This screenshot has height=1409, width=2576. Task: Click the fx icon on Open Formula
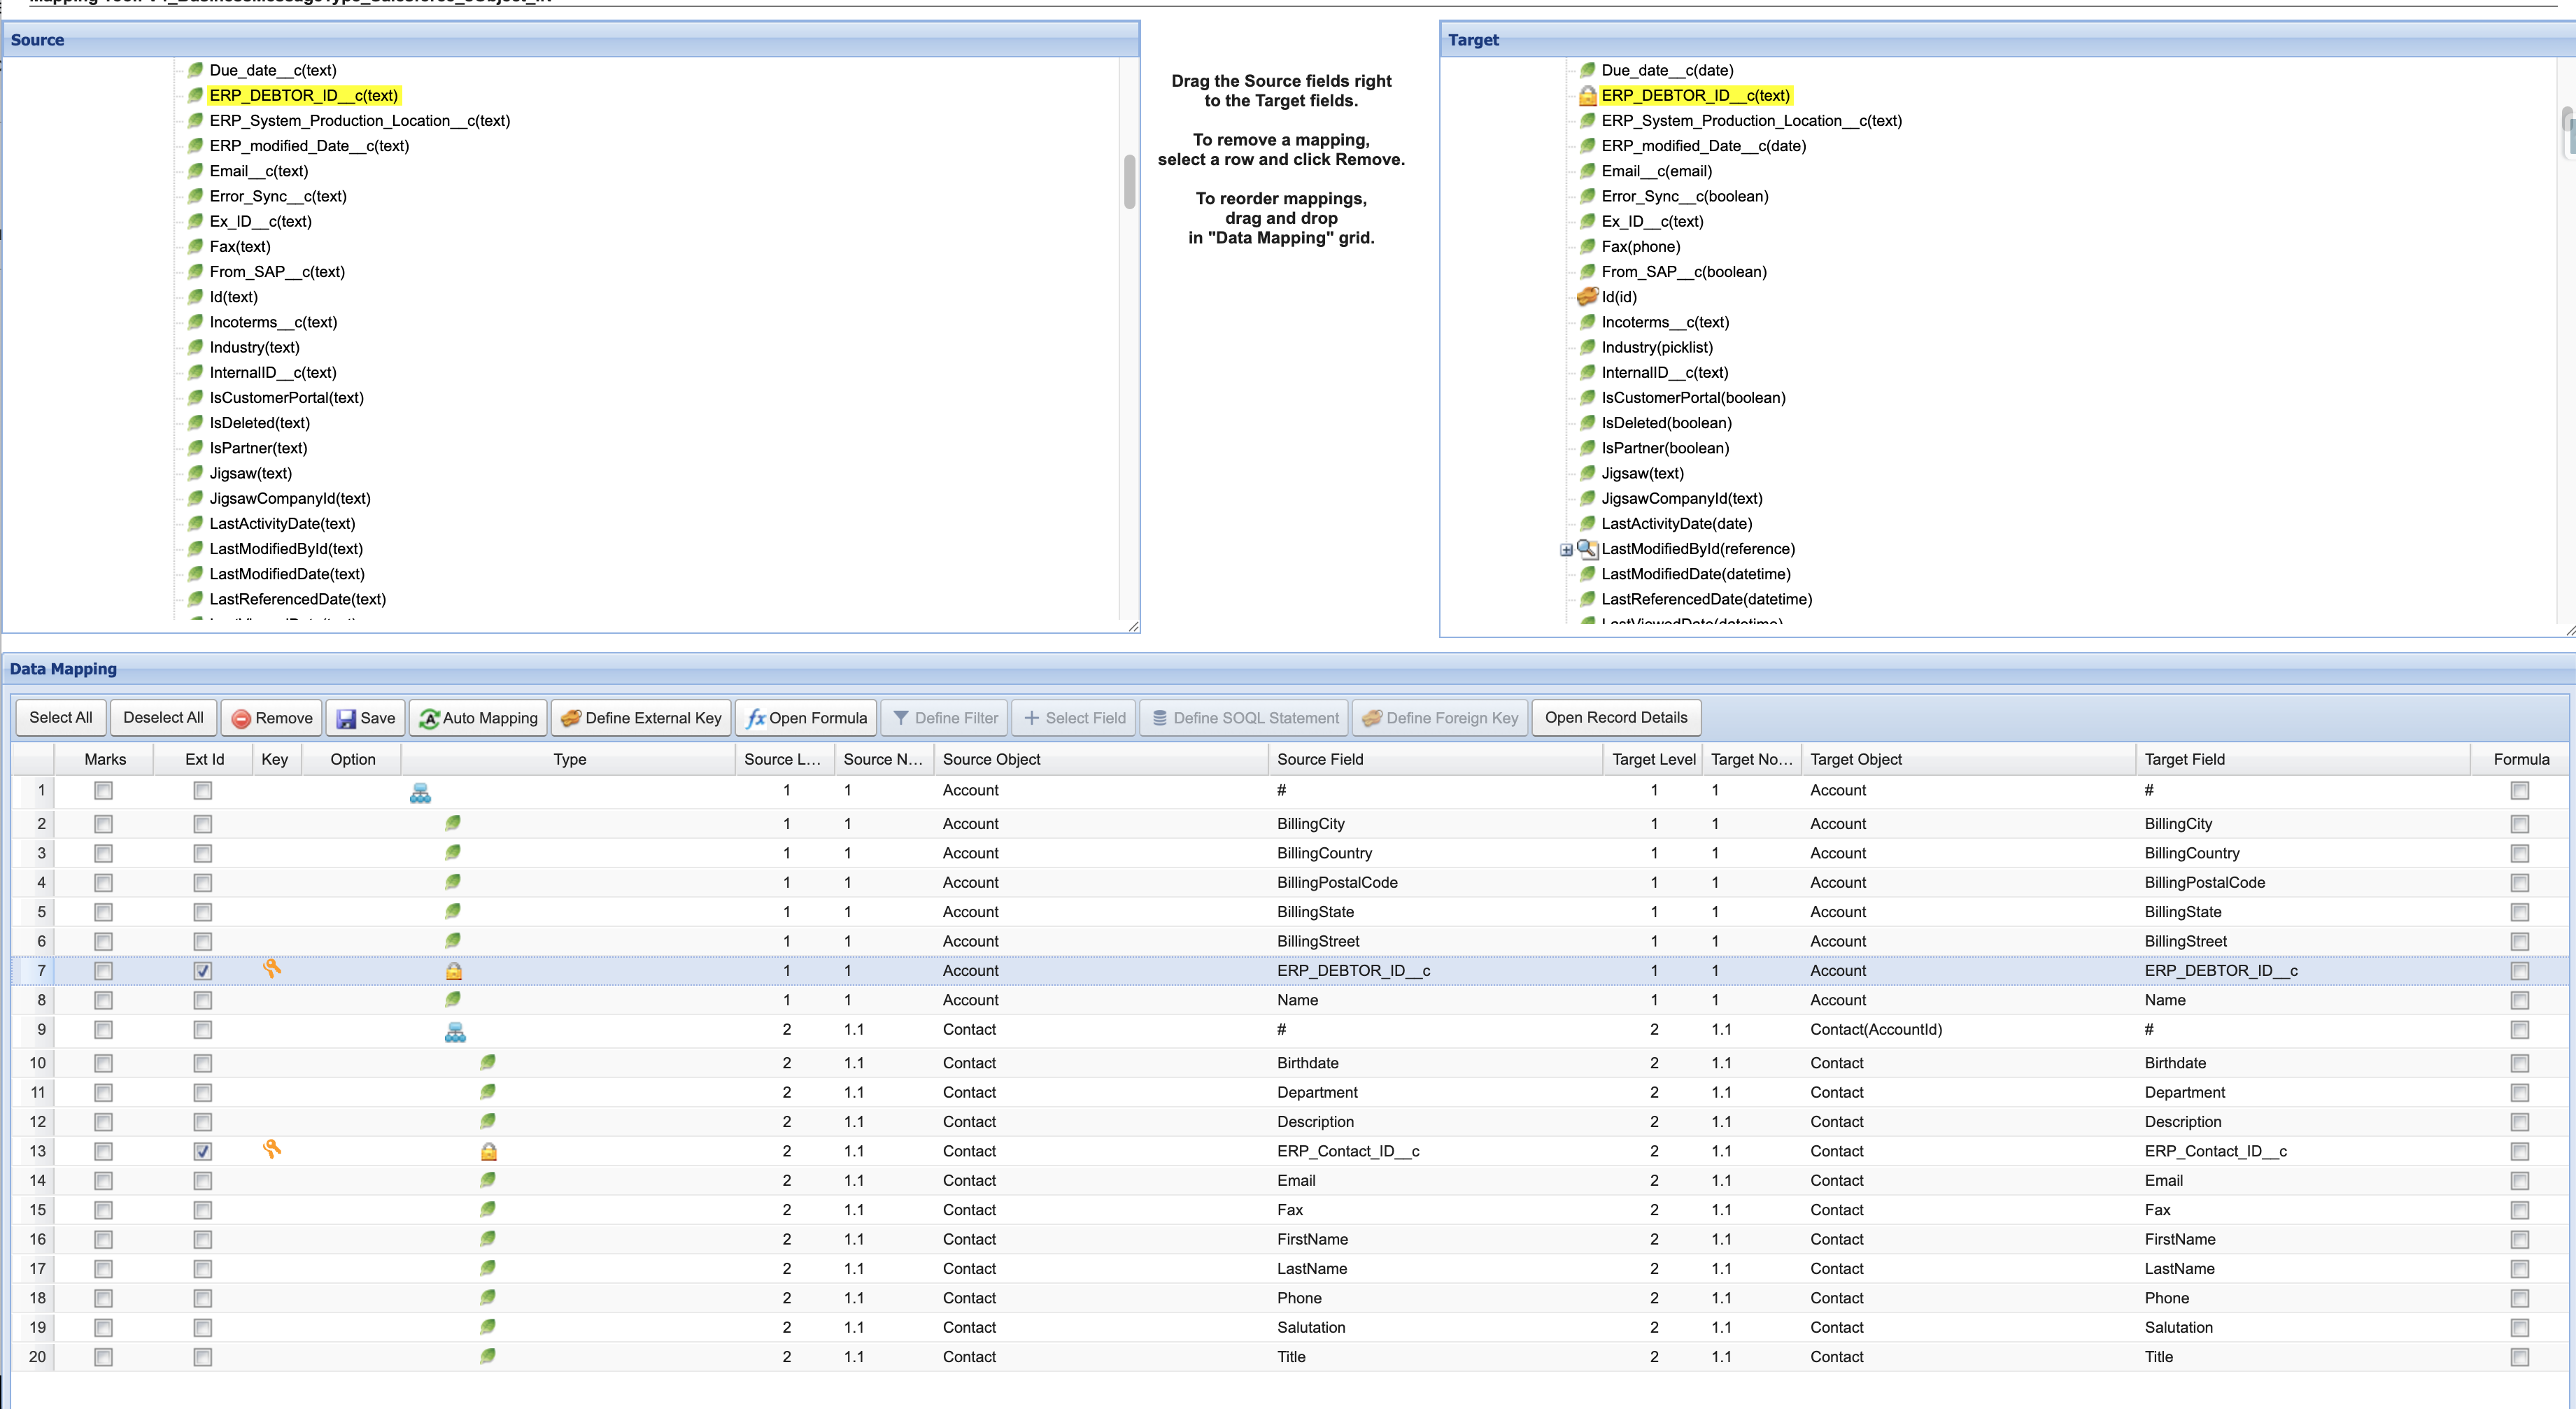(757, 718)
